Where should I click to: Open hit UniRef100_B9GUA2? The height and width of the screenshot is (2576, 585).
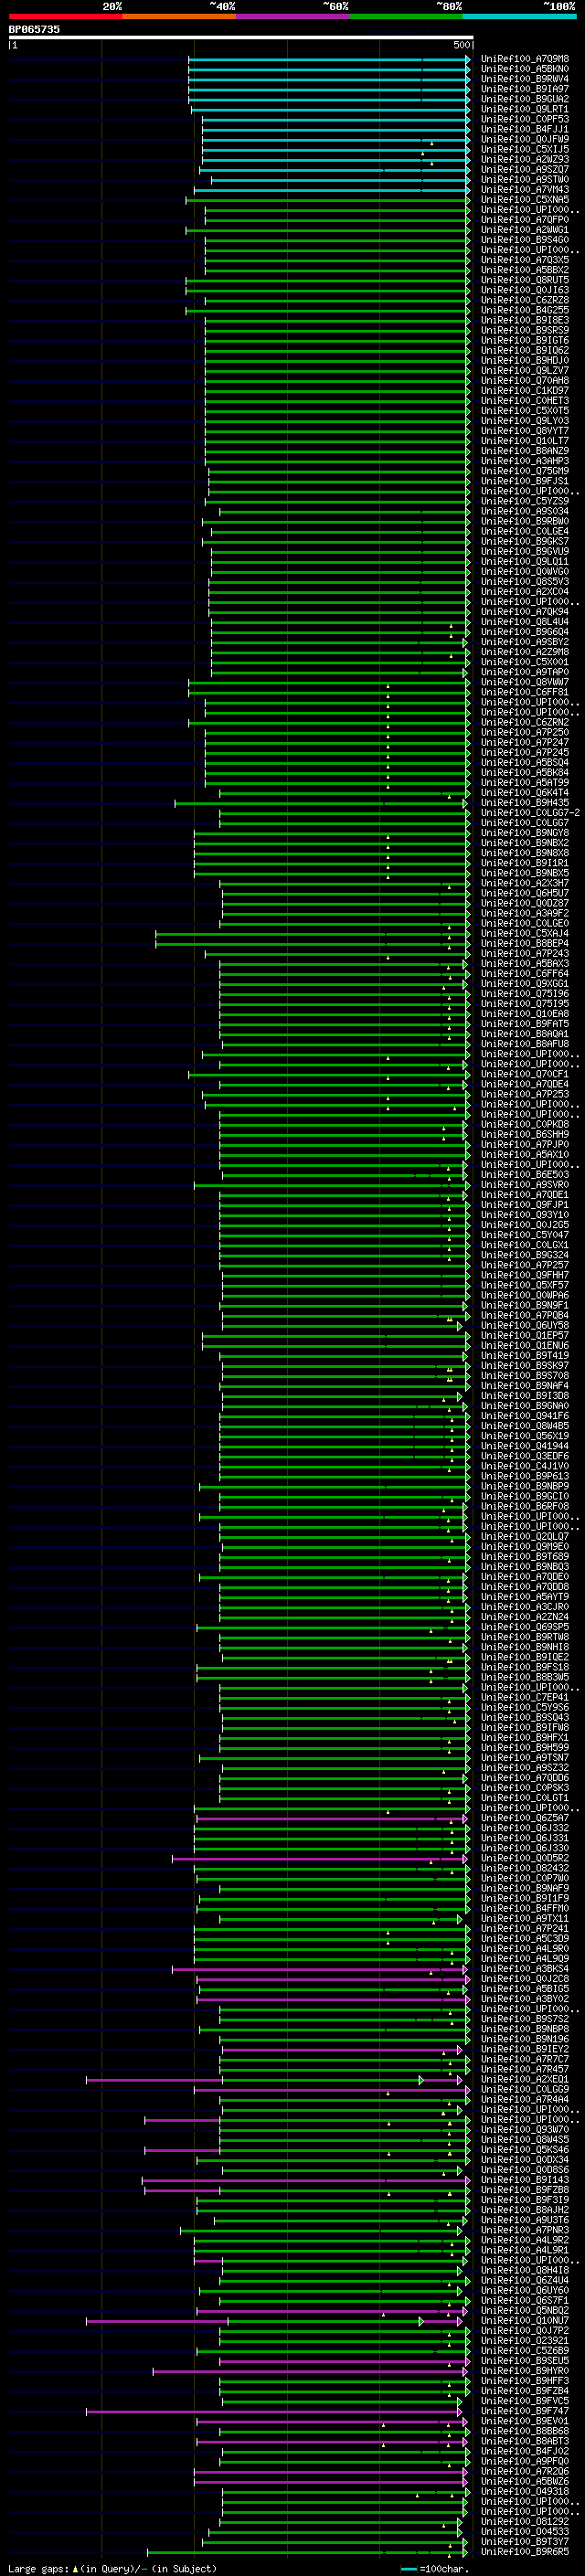[x=525, y=99]
